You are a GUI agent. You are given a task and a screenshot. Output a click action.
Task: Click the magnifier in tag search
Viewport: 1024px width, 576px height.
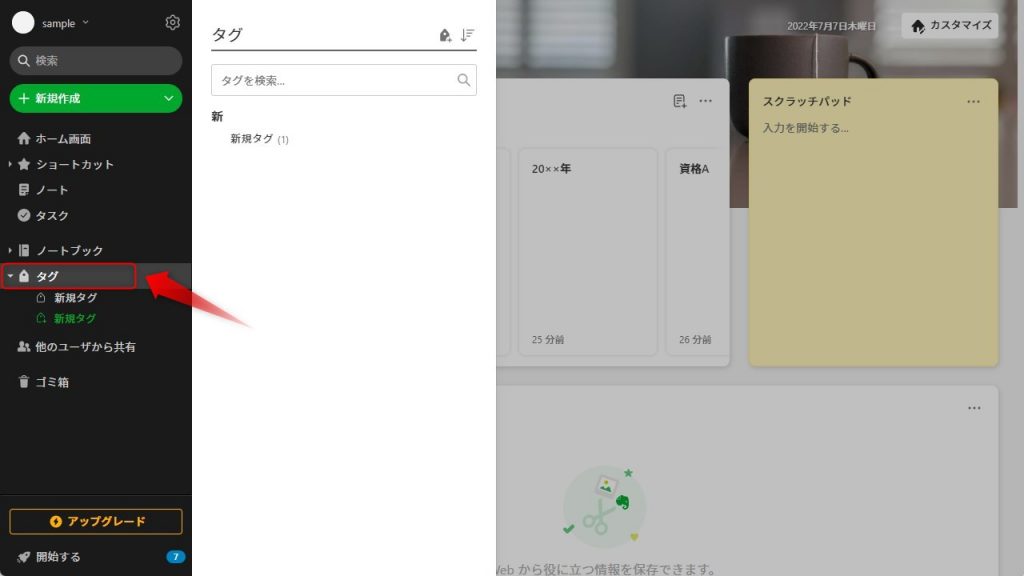click(x=463, y=80)
